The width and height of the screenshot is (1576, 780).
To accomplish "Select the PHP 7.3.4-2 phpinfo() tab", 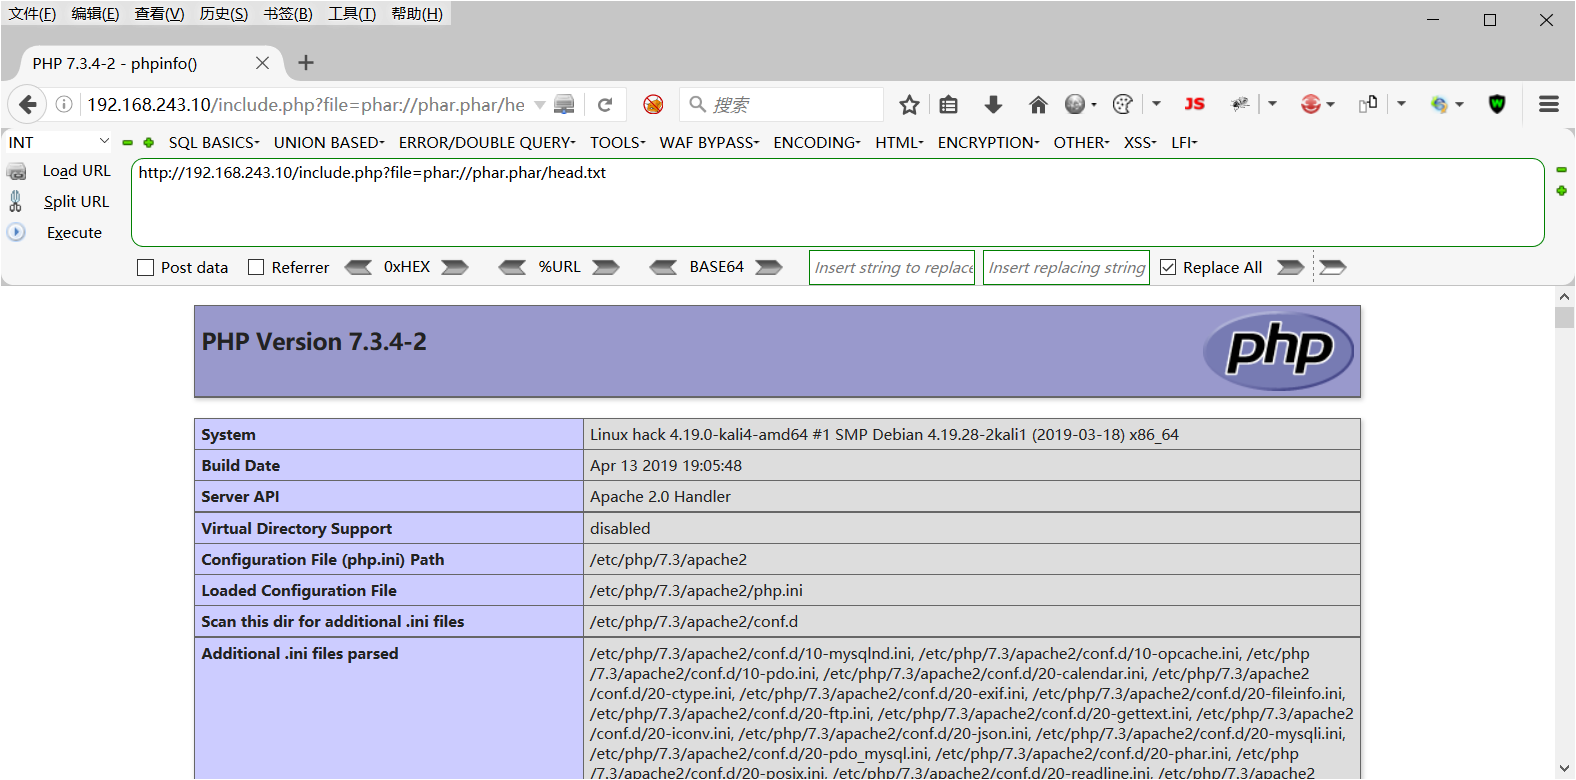I will pyautogui.click(x=150, y=63).
